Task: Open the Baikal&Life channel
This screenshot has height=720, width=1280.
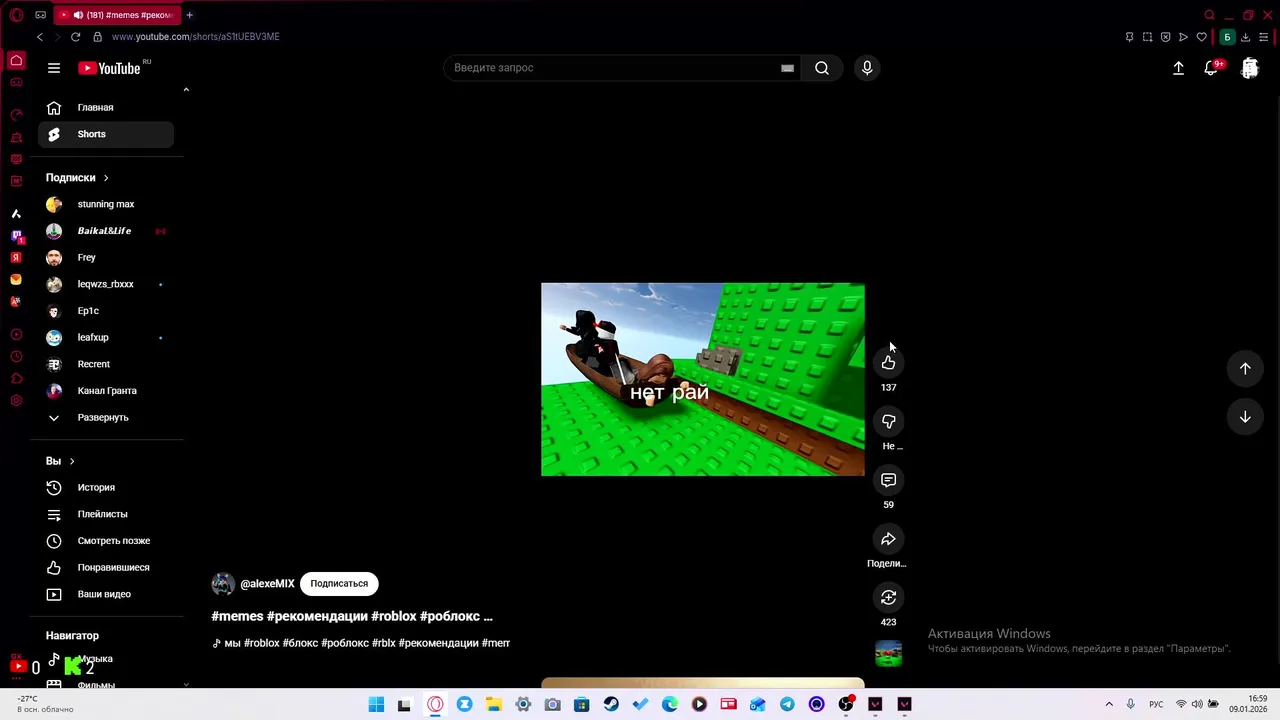Action: pos(106,231)
